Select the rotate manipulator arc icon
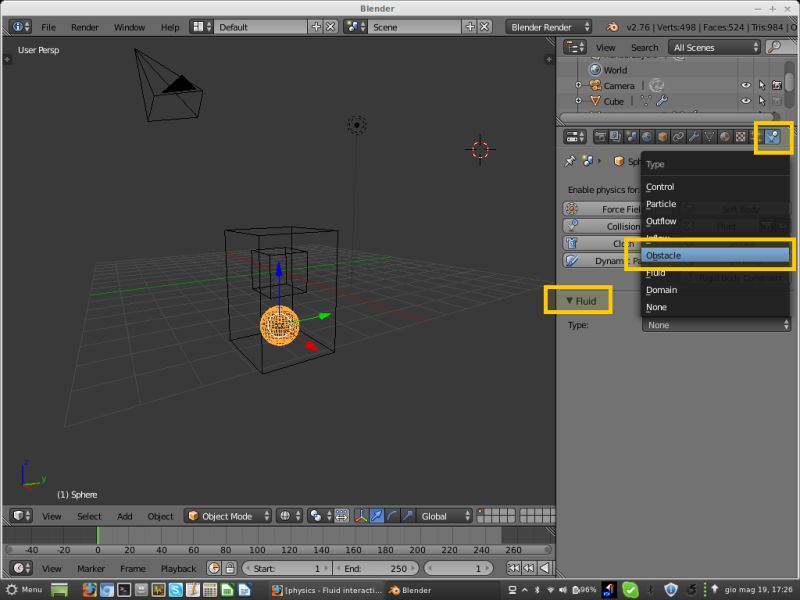Screen dimensions: 800x600 coord(392,516)
